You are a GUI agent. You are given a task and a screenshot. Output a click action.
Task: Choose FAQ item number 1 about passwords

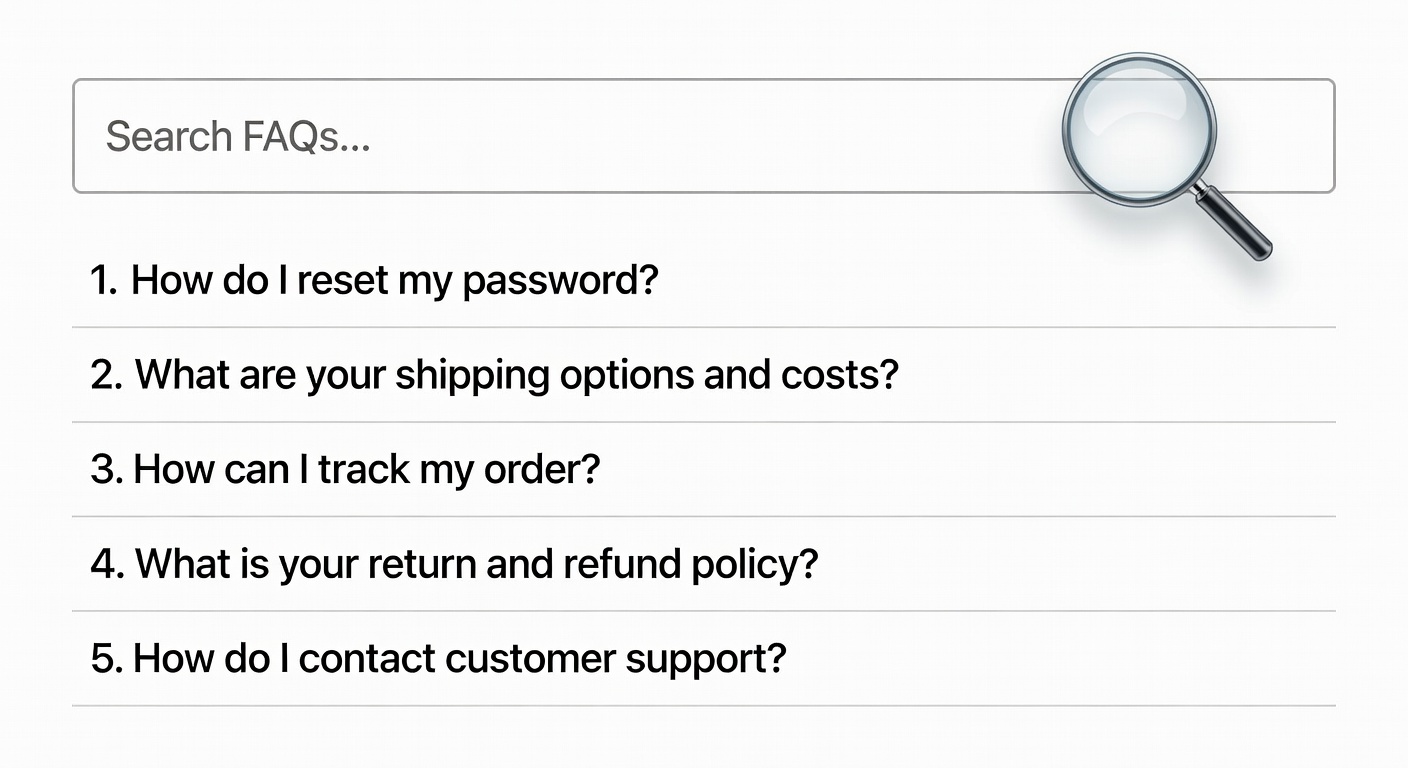point(374,280)
